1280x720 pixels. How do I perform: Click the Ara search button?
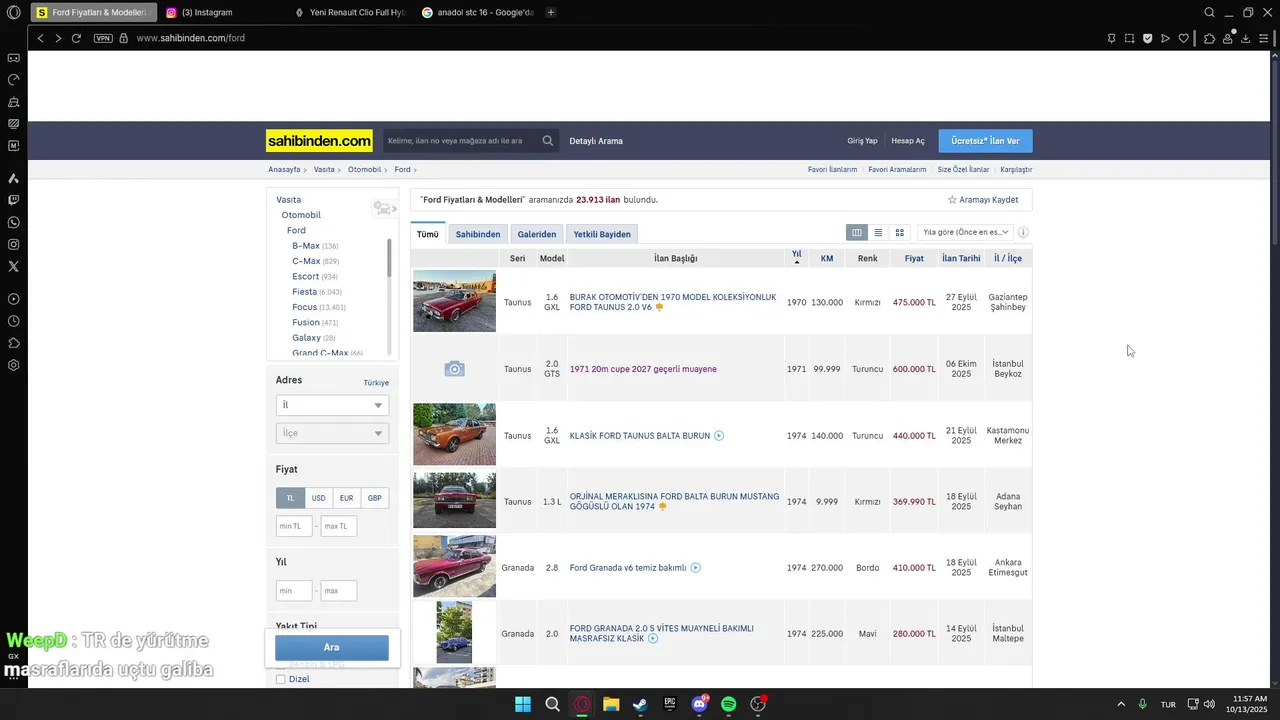coord(332,647)
